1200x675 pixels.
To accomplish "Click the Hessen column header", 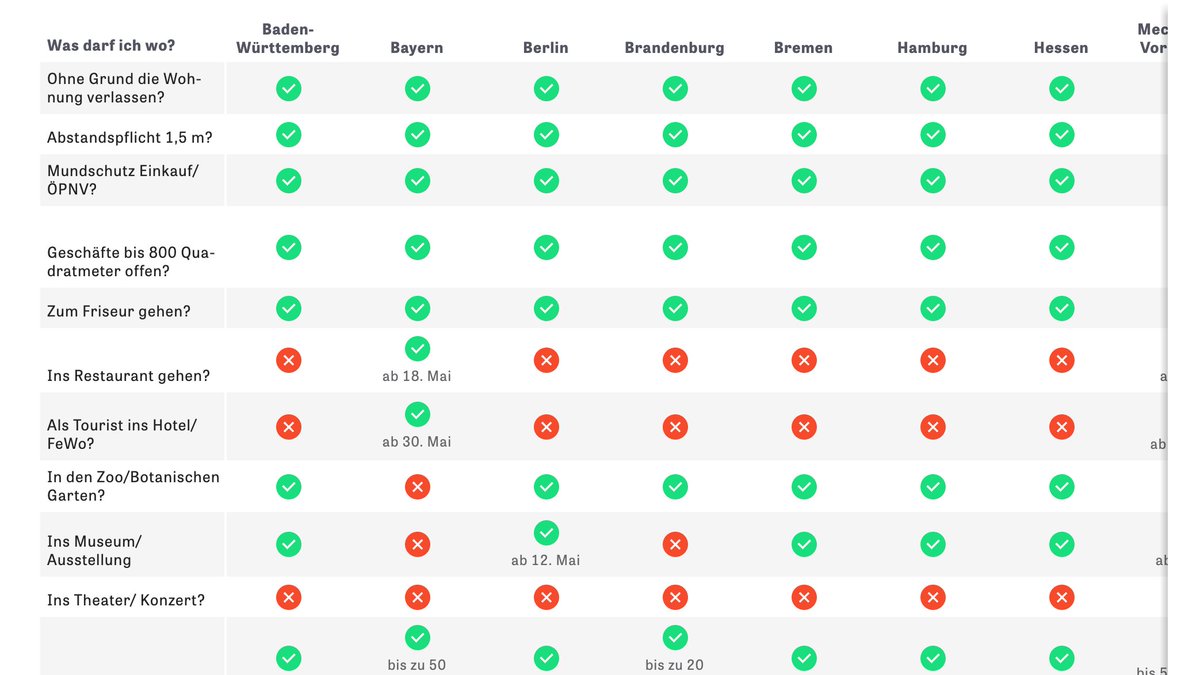I will 1061,48.
